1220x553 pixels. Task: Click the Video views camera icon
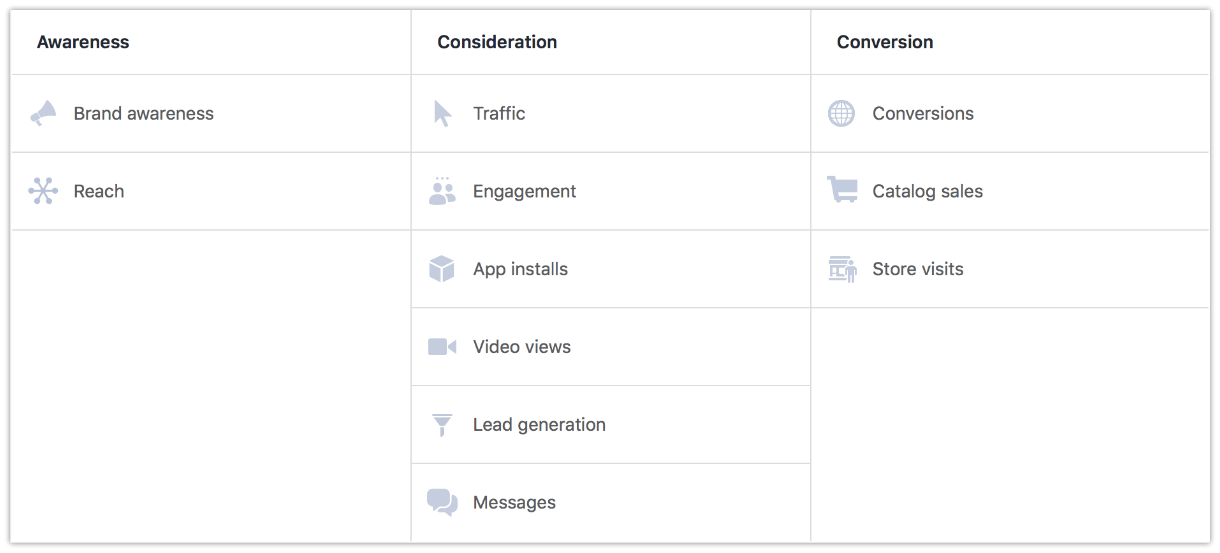[x=442, y=347]
